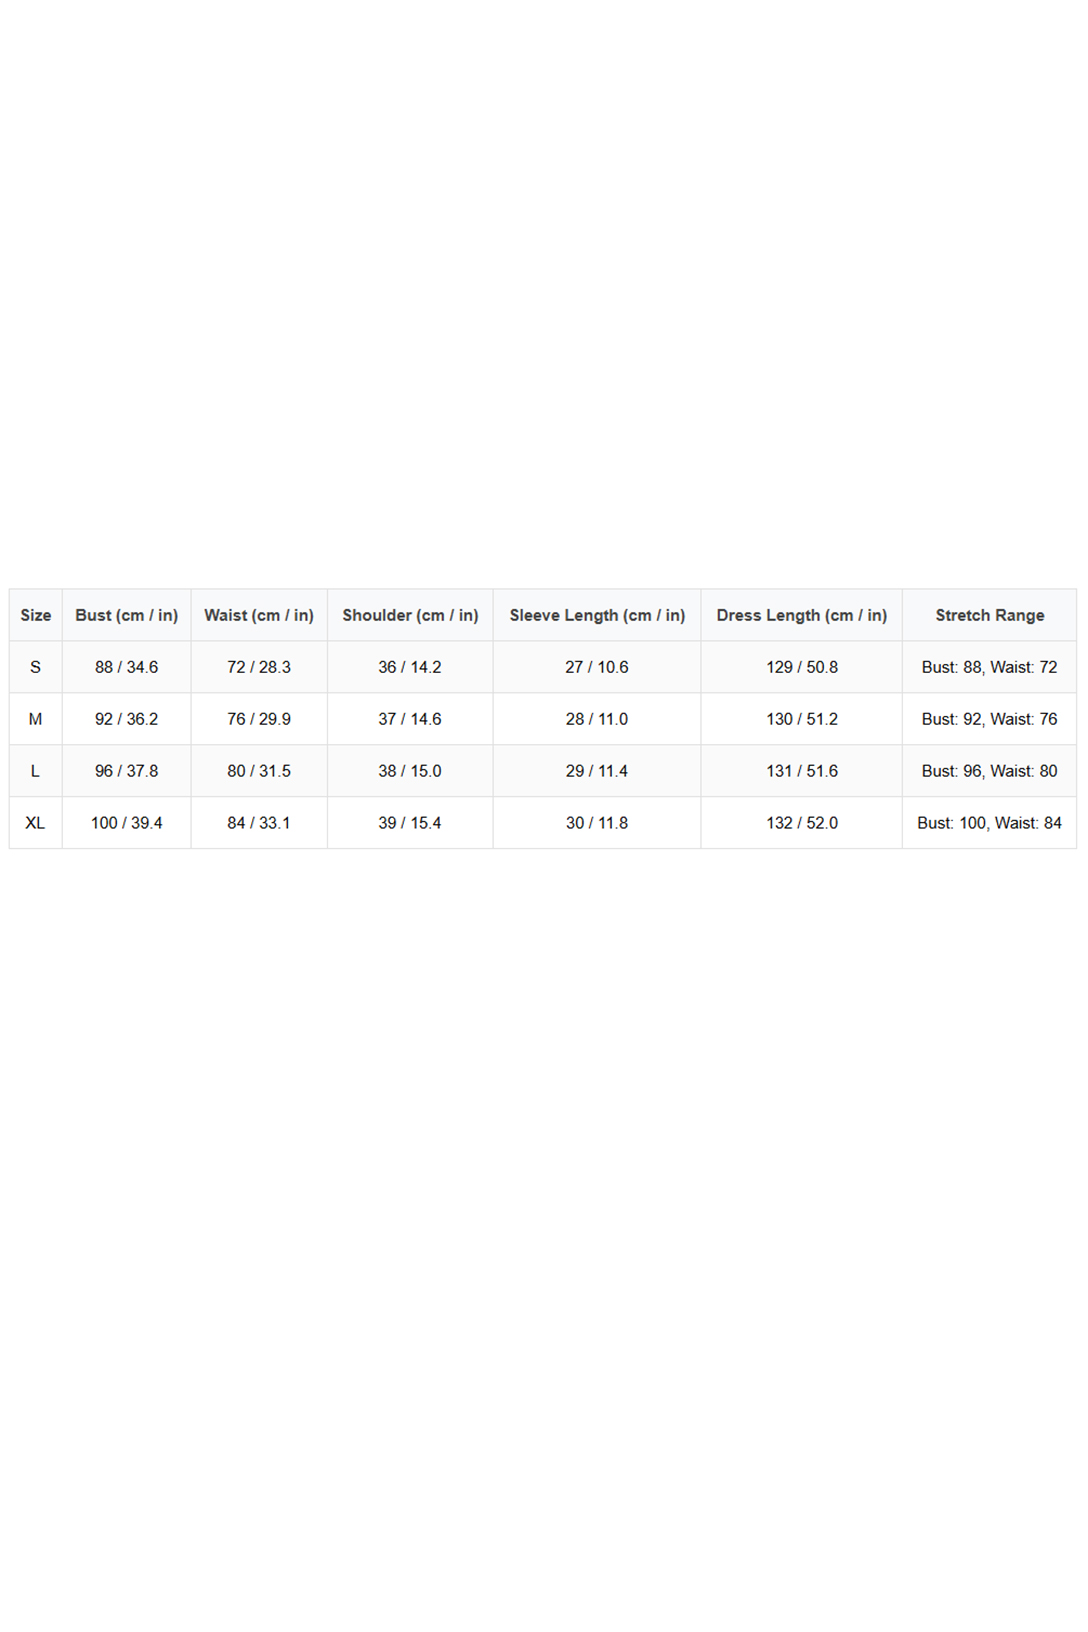Click the M size row label

[x=36, y=719]
